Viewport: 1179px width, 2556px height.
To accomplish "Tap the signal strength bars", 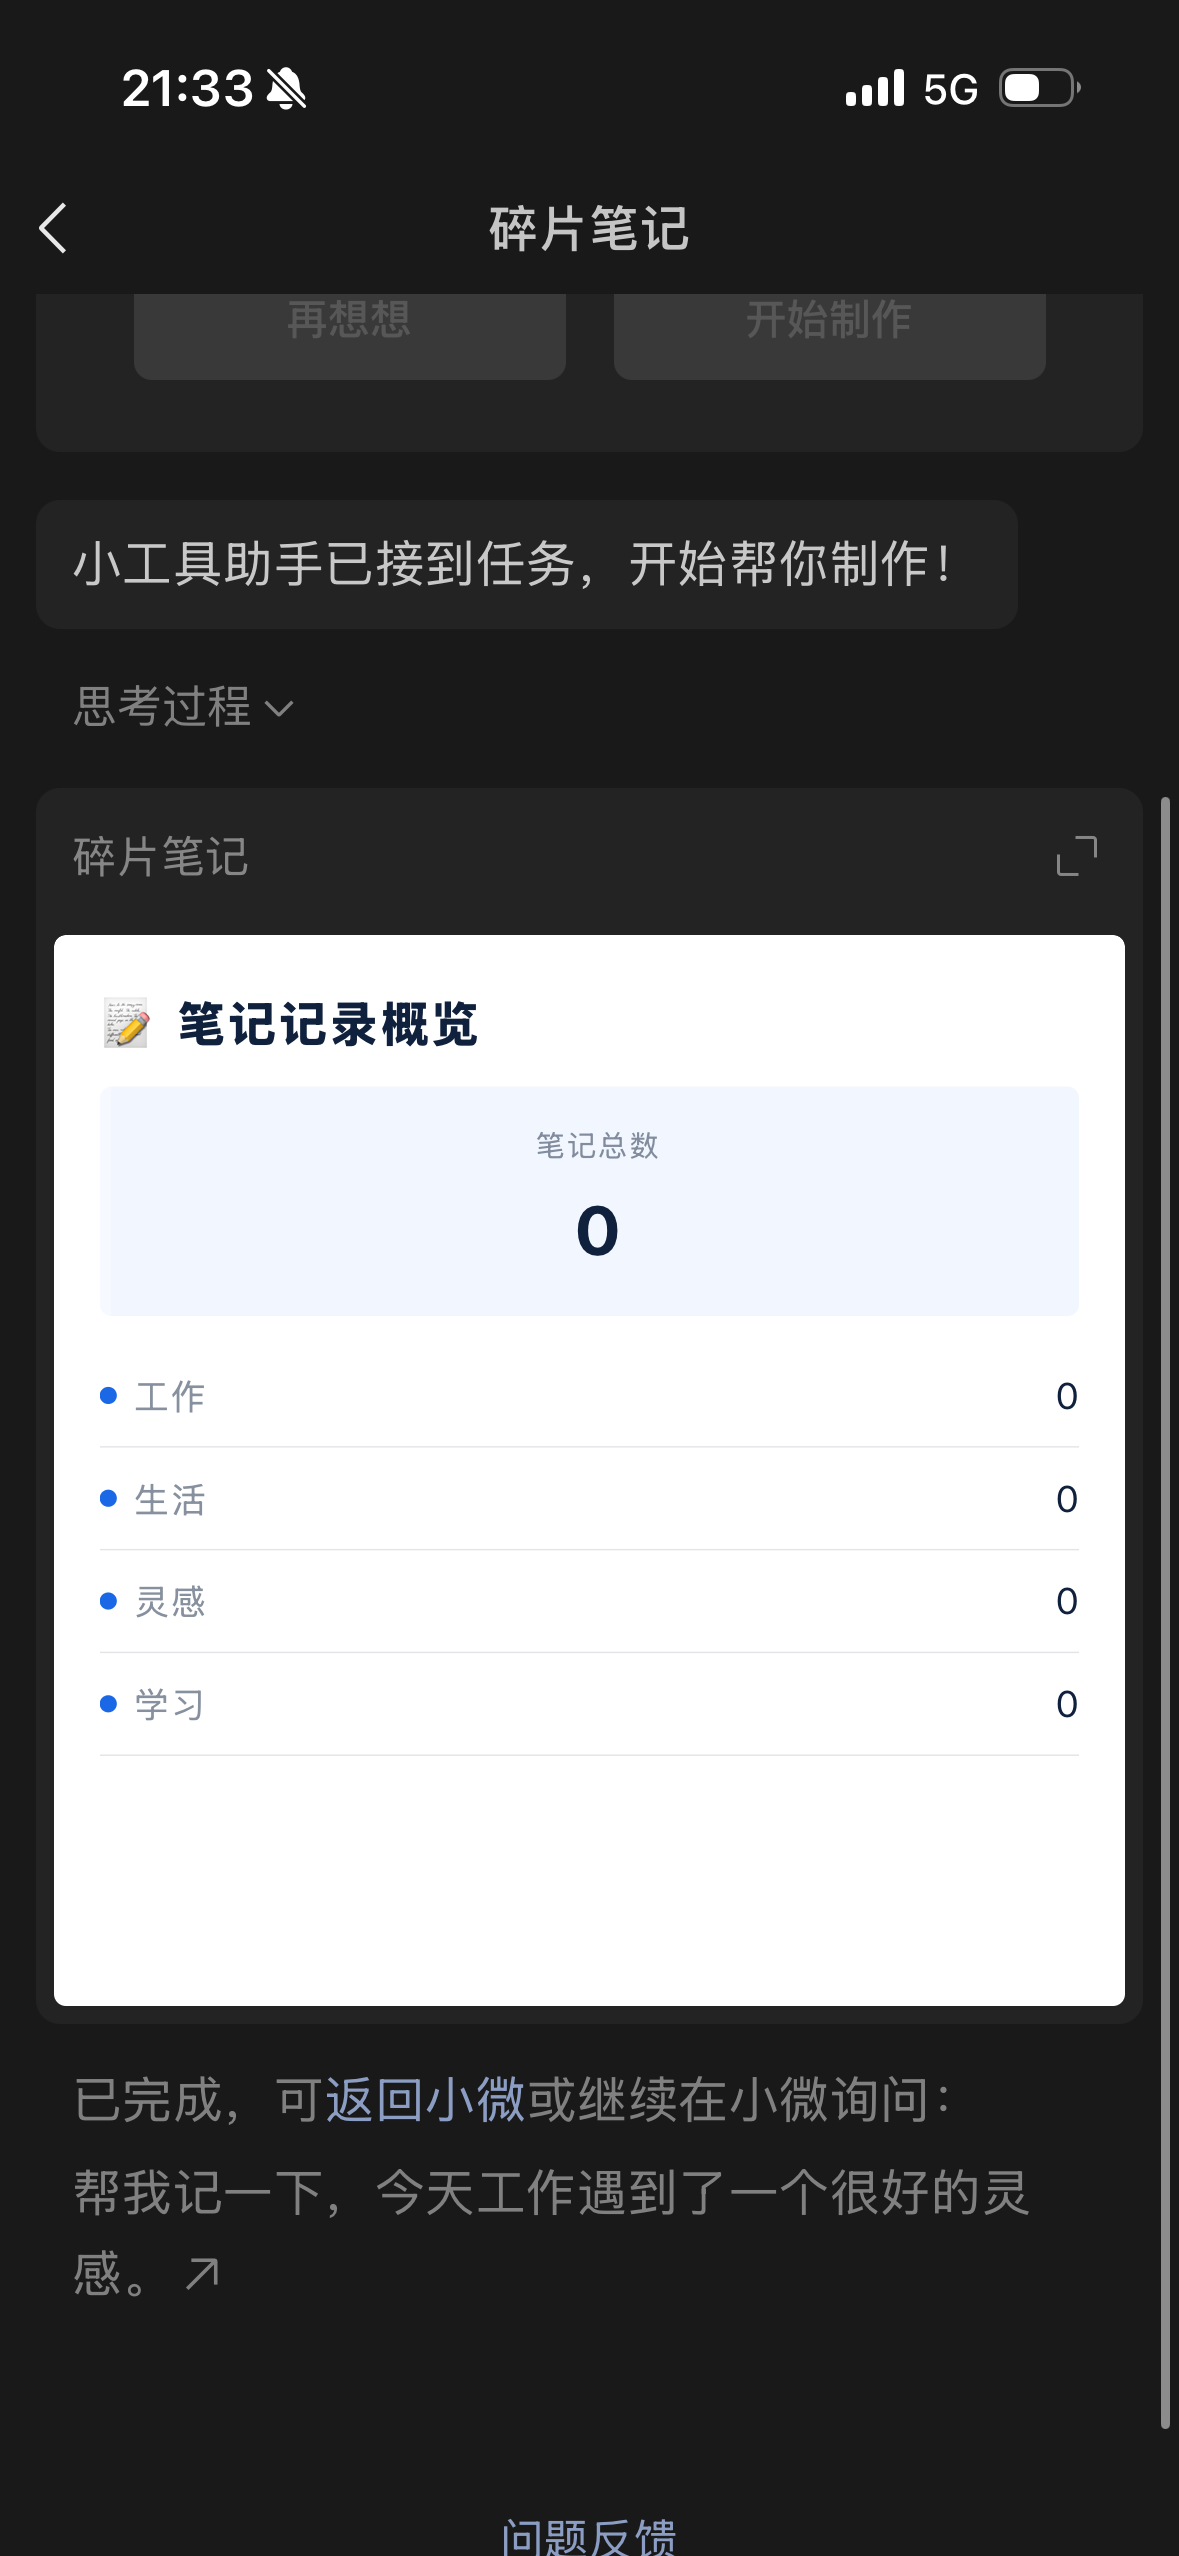I will point(875,88).
